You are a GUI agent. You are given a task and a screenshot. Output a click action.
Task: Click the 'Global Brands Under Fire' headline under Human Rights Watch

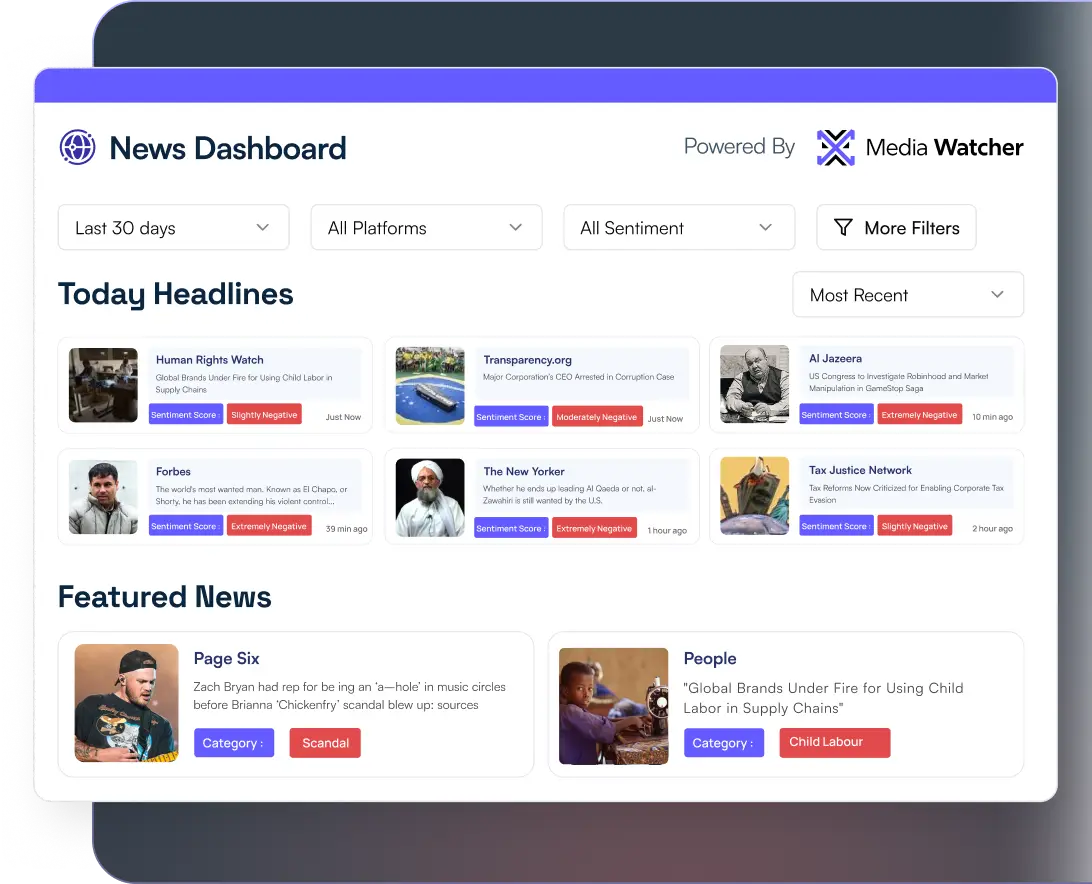tap(244, 383)
